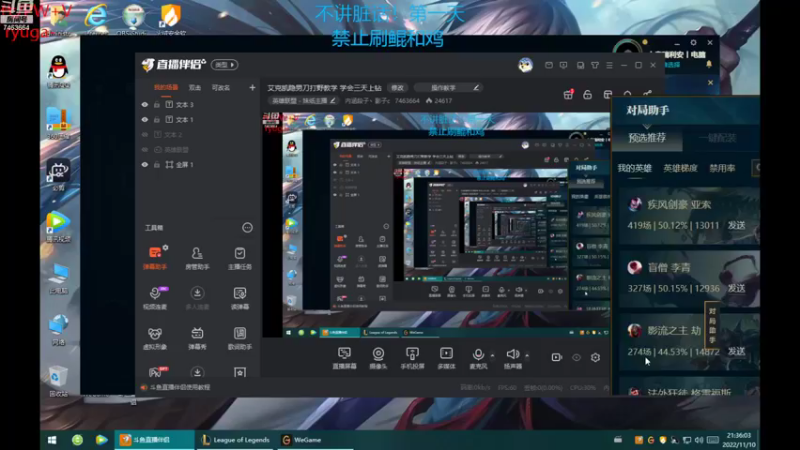Open the 主播任务 tool

tap(239, 258)
